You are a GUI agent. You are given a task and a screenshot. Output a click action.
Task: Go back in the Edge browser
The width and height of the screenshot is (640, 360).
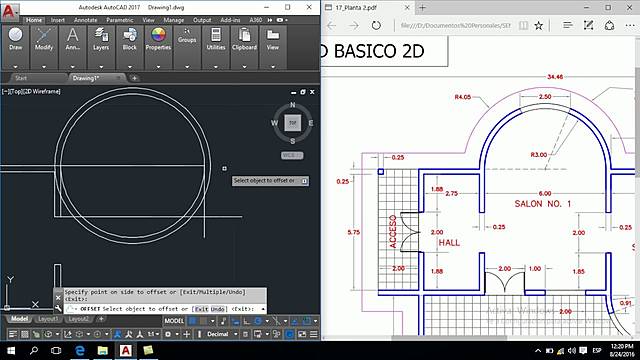point(331,25)
